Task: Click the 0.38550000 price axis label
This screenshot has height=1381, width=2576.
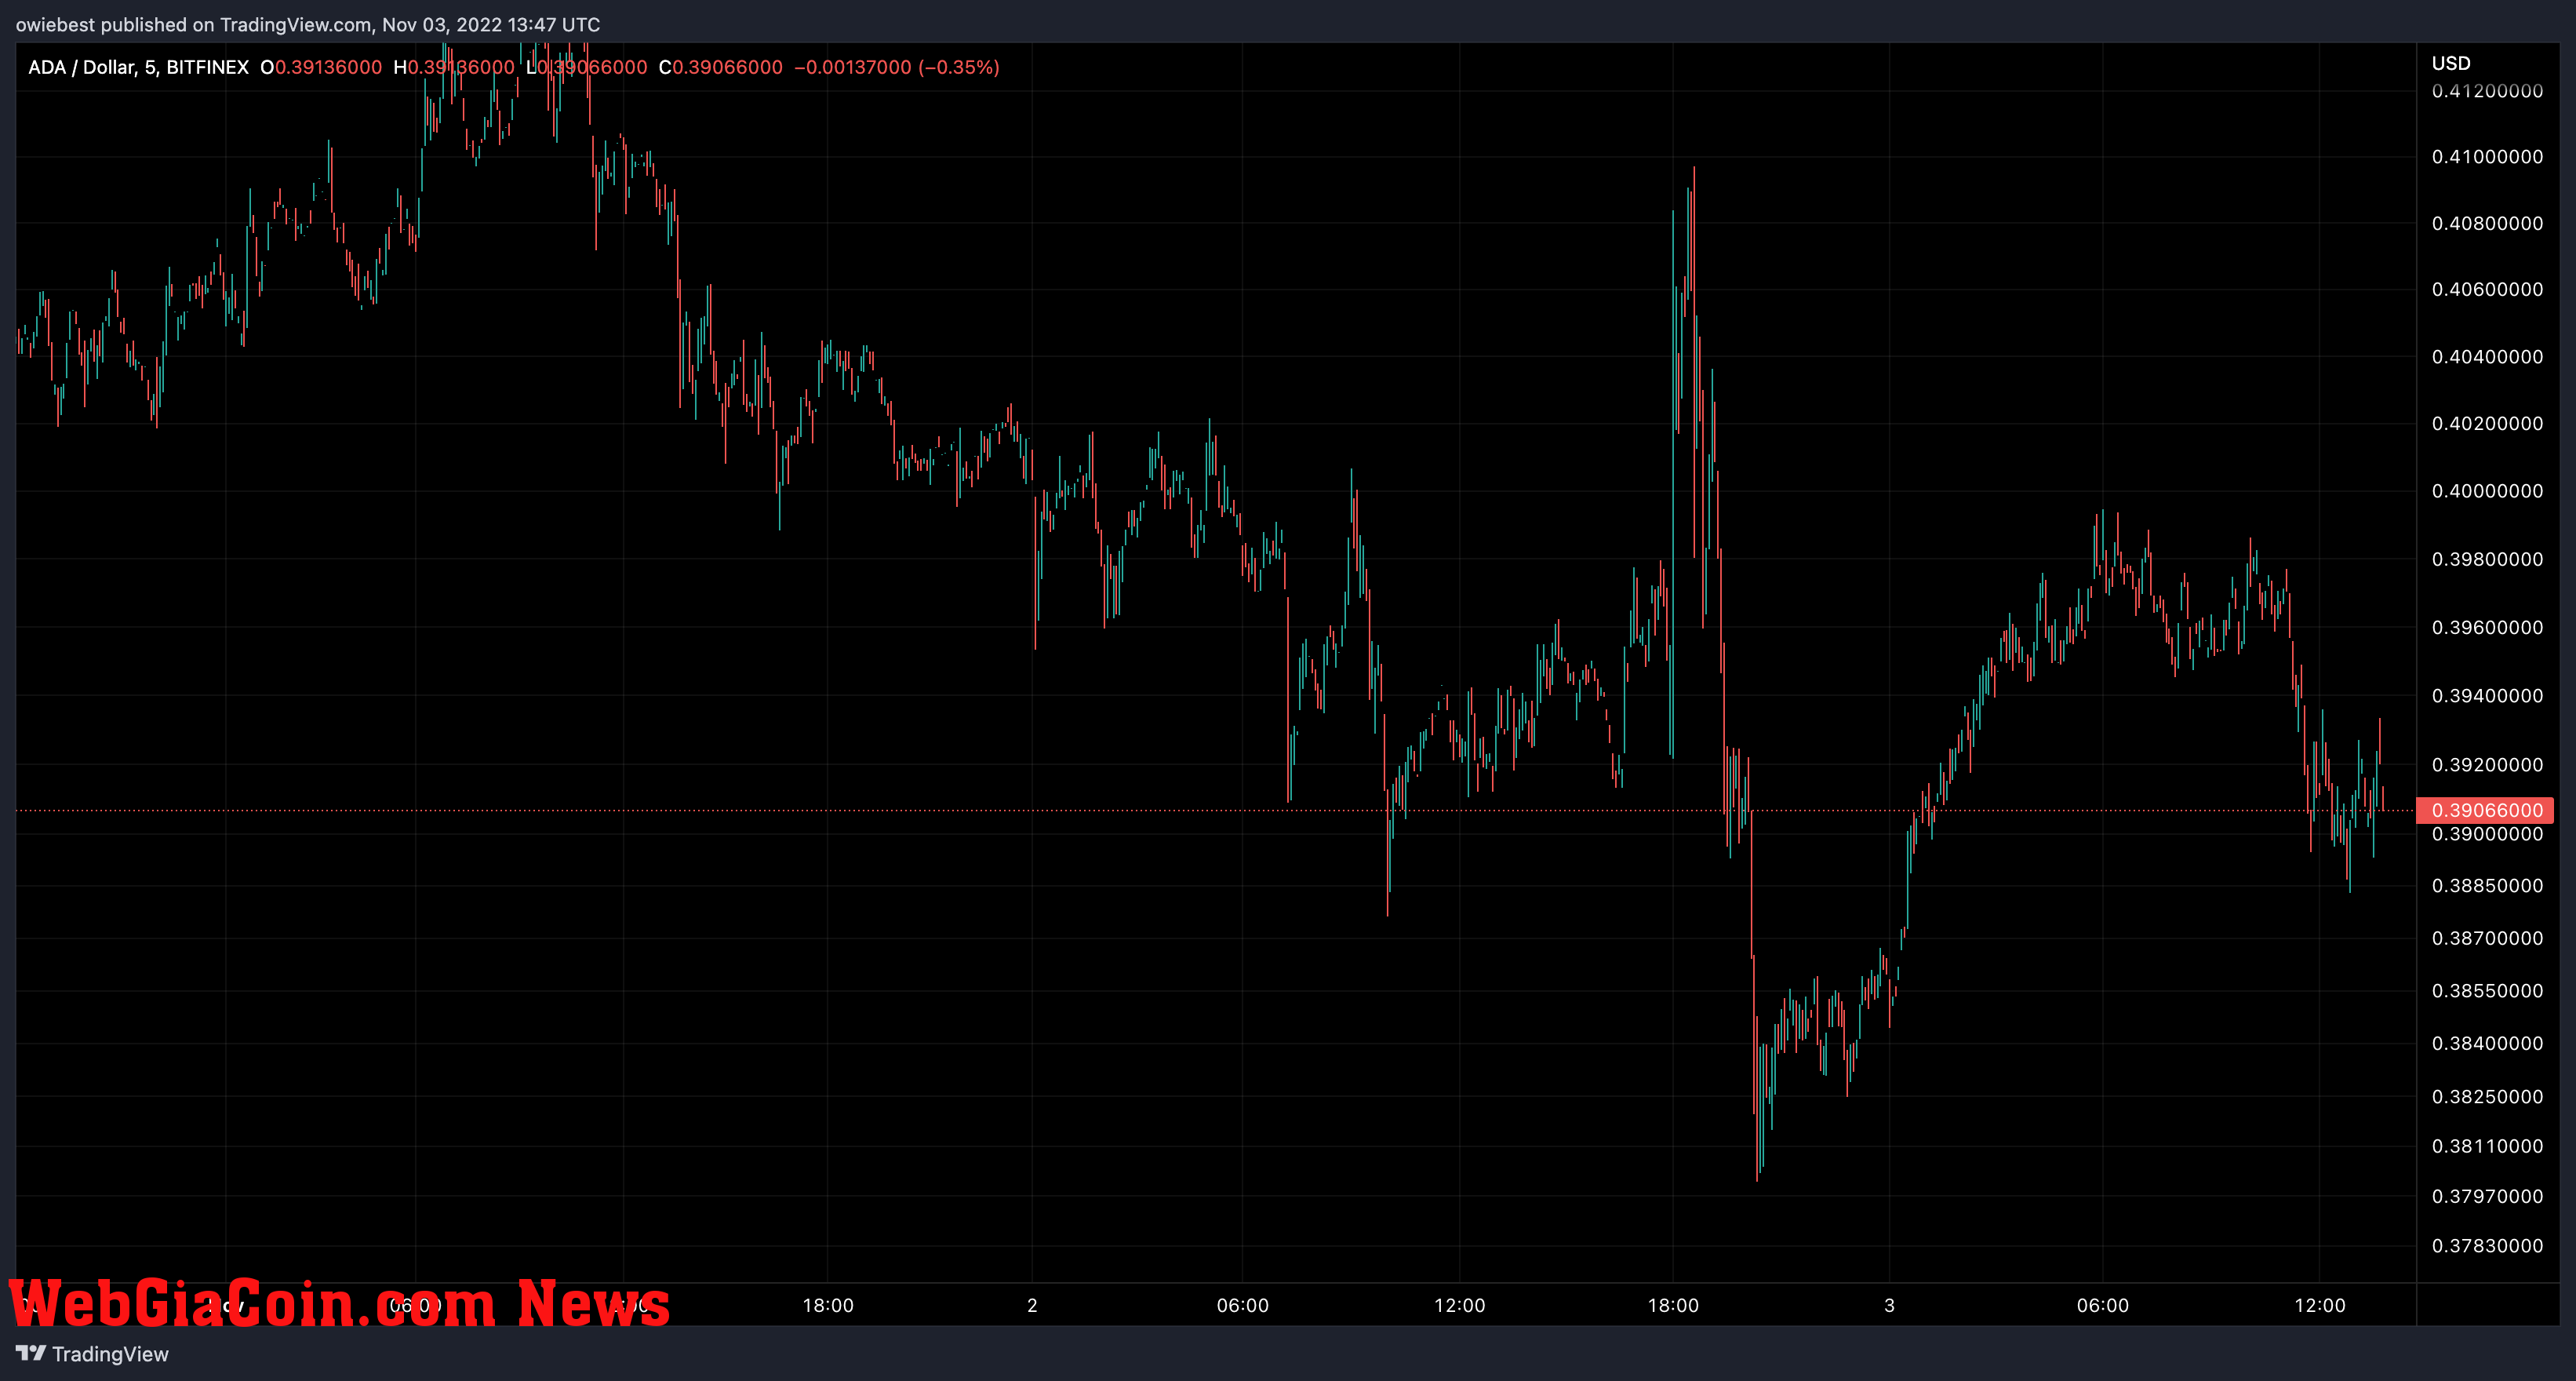Action: 2487,990
